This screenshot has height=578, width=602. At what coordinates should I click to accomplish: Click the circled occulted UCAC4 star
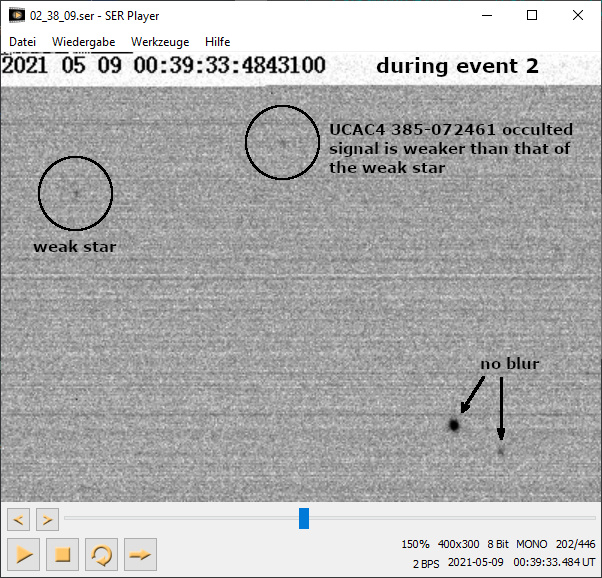point(282,143)
